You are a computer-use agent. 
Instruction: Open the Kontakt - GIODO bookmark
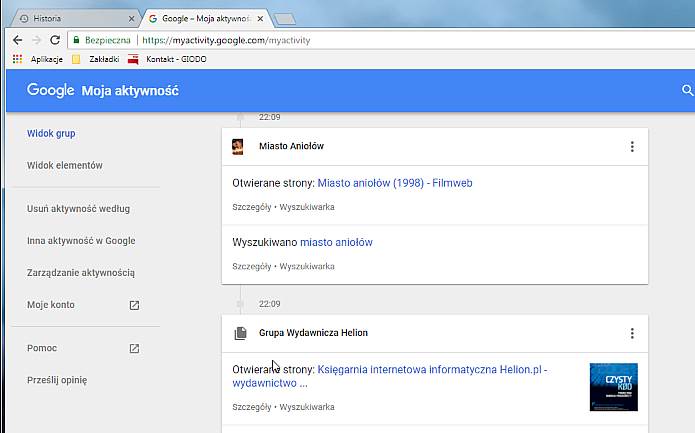[167, 59]
